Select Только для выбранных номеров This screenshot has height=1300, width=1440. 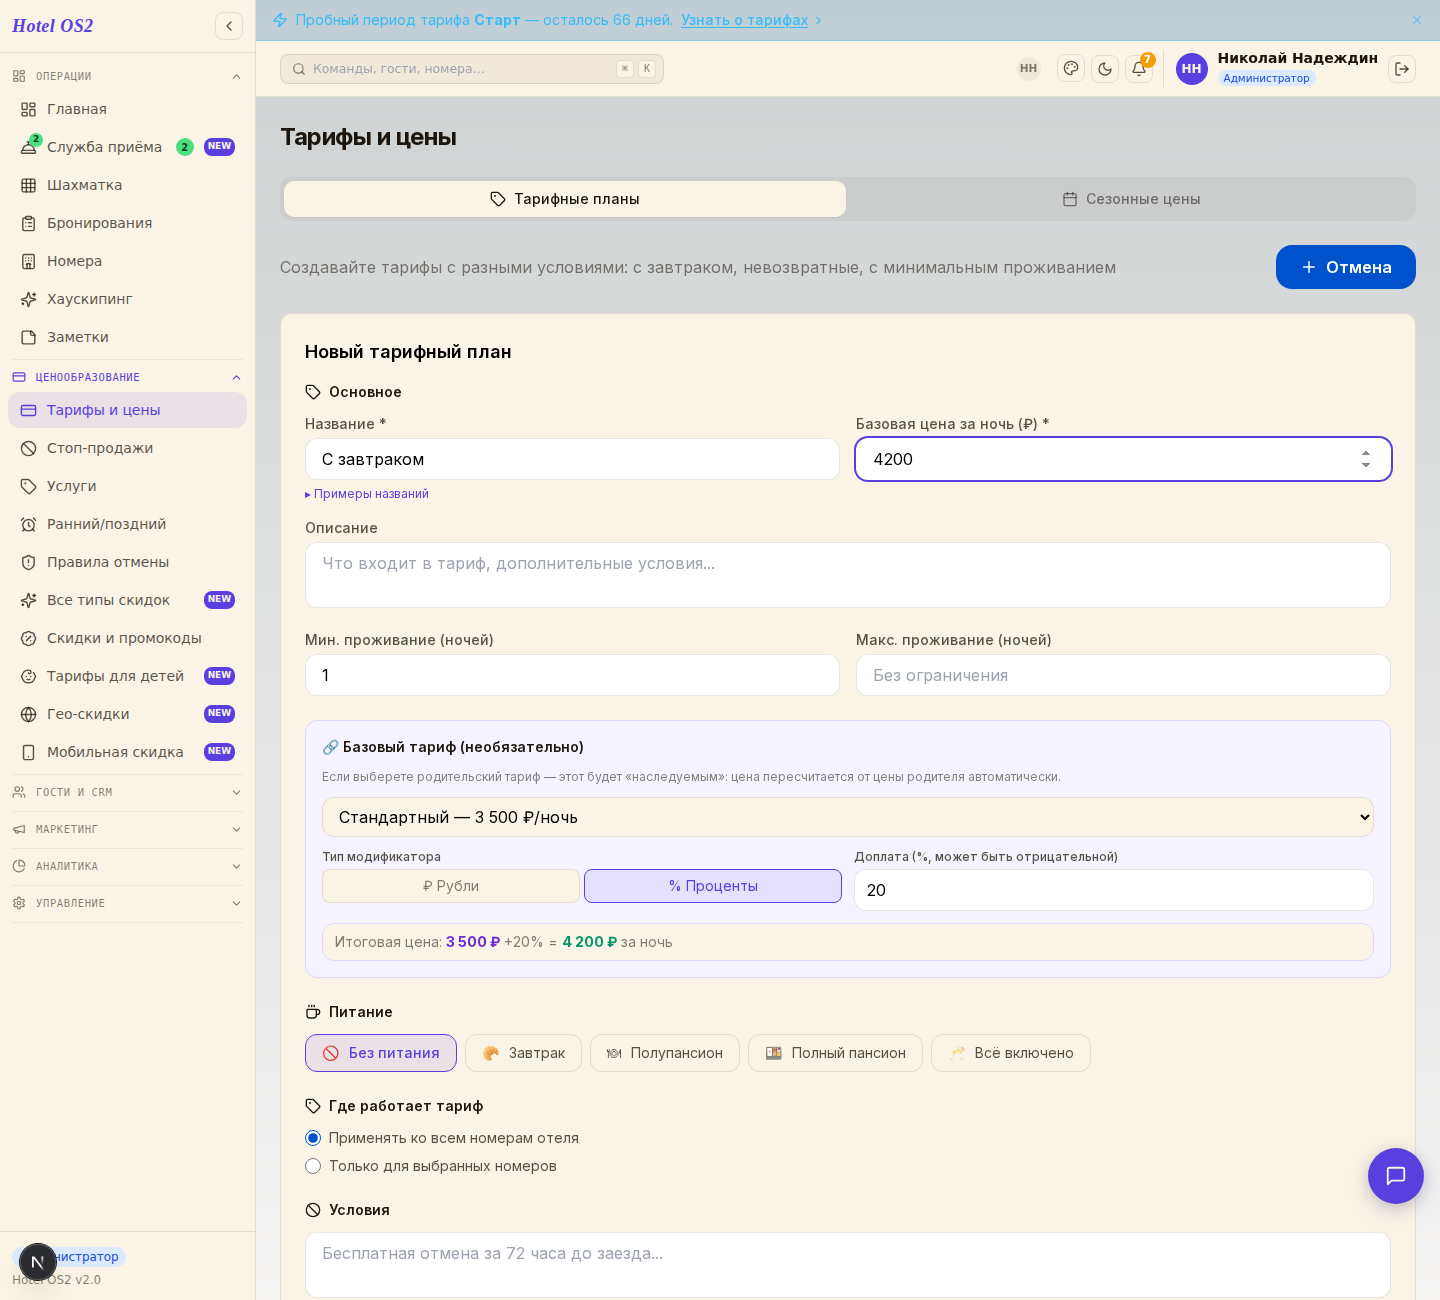point(431,1166)
